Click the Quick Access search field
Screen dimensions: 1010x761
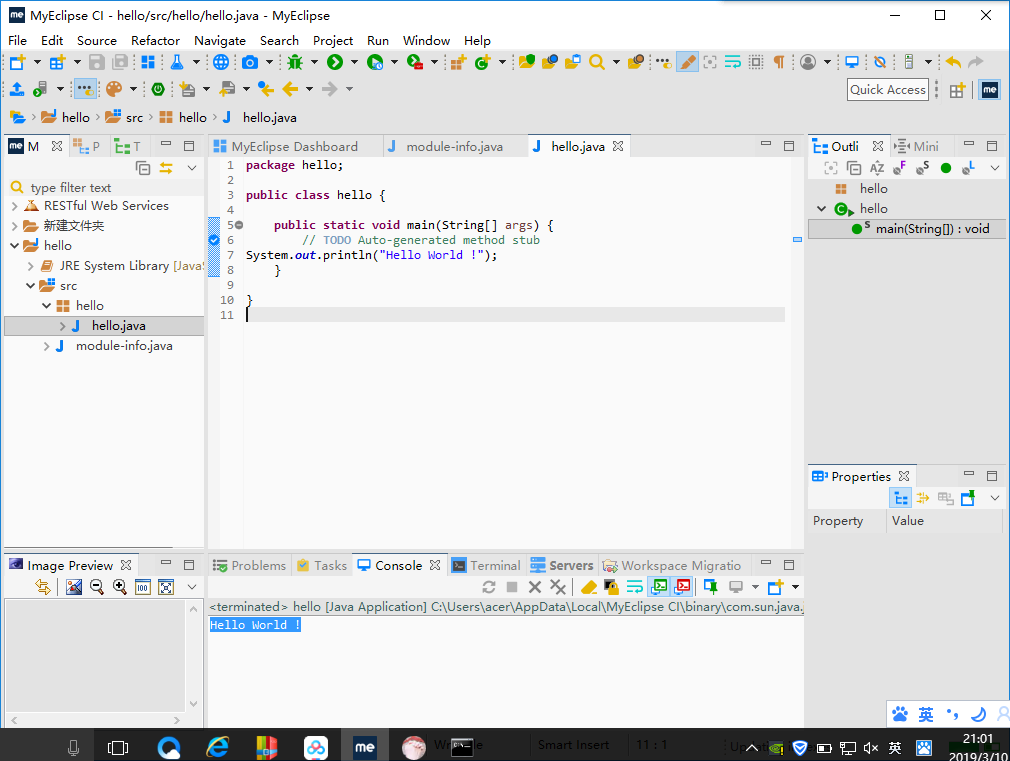[887, 89]
